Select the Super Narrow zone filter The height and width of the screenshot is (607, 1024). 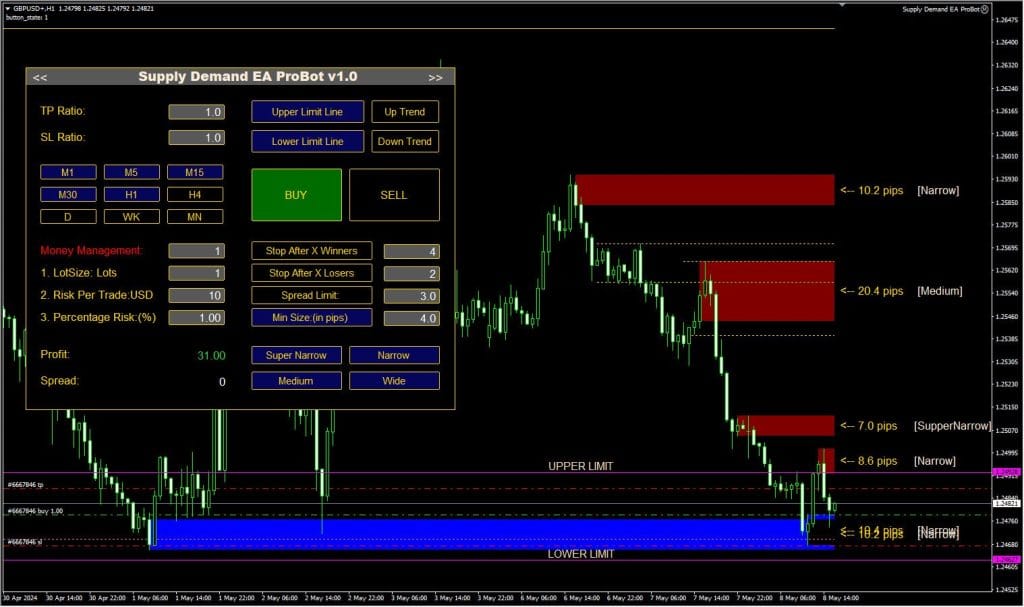pos(296,355)
